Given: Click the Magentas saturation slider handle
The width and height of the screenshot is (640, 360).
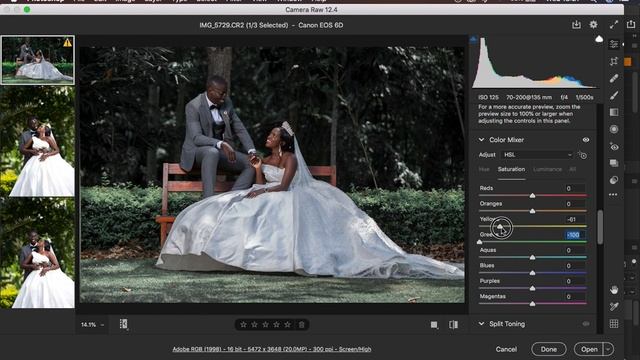Looking at the screenshot, I should point(532,304).
